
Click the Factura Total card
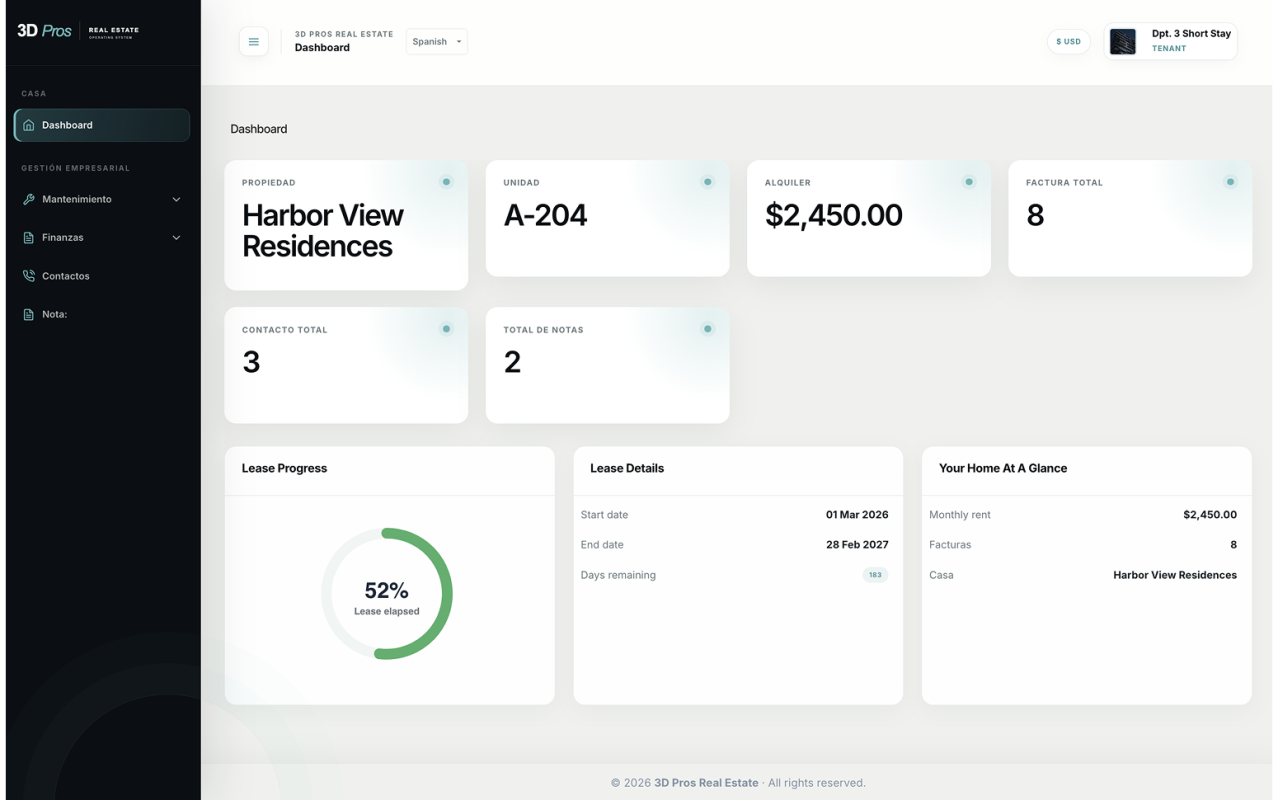point(1130,218)
